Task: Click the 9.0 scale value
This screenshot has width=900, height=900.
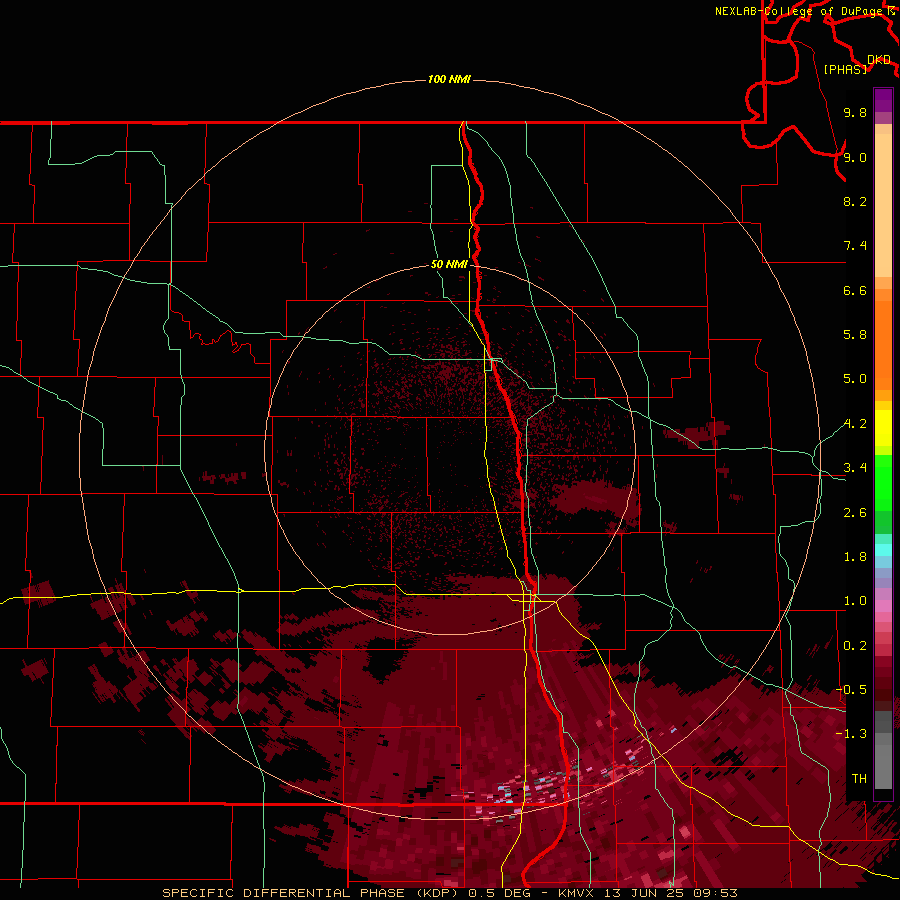Action: (855, 157)
